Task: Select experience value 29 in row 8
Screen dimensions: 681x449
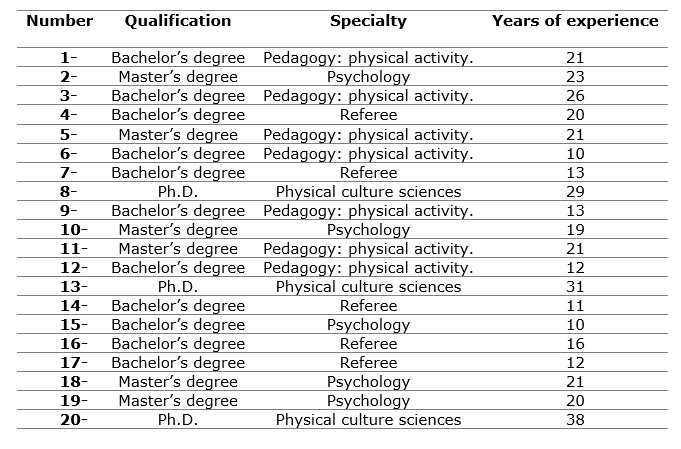Action: 575,191
